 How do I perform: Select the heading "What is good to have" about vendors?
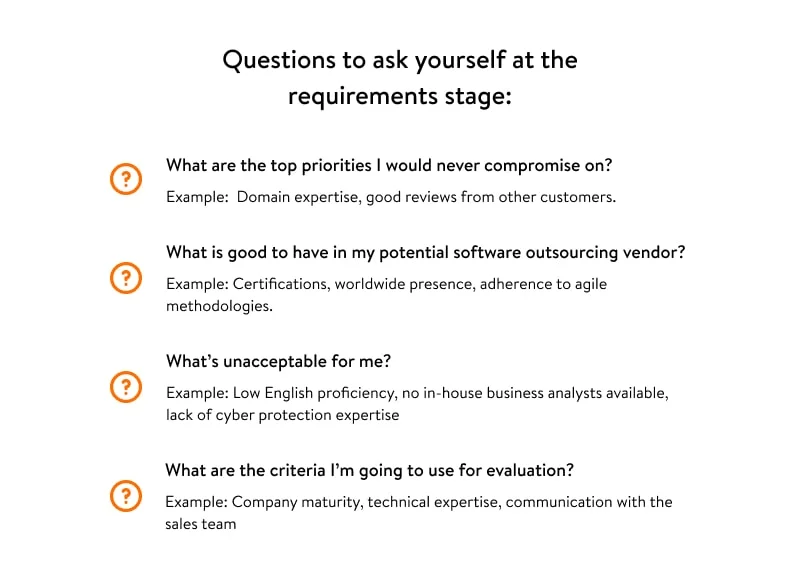click(425, 252)
